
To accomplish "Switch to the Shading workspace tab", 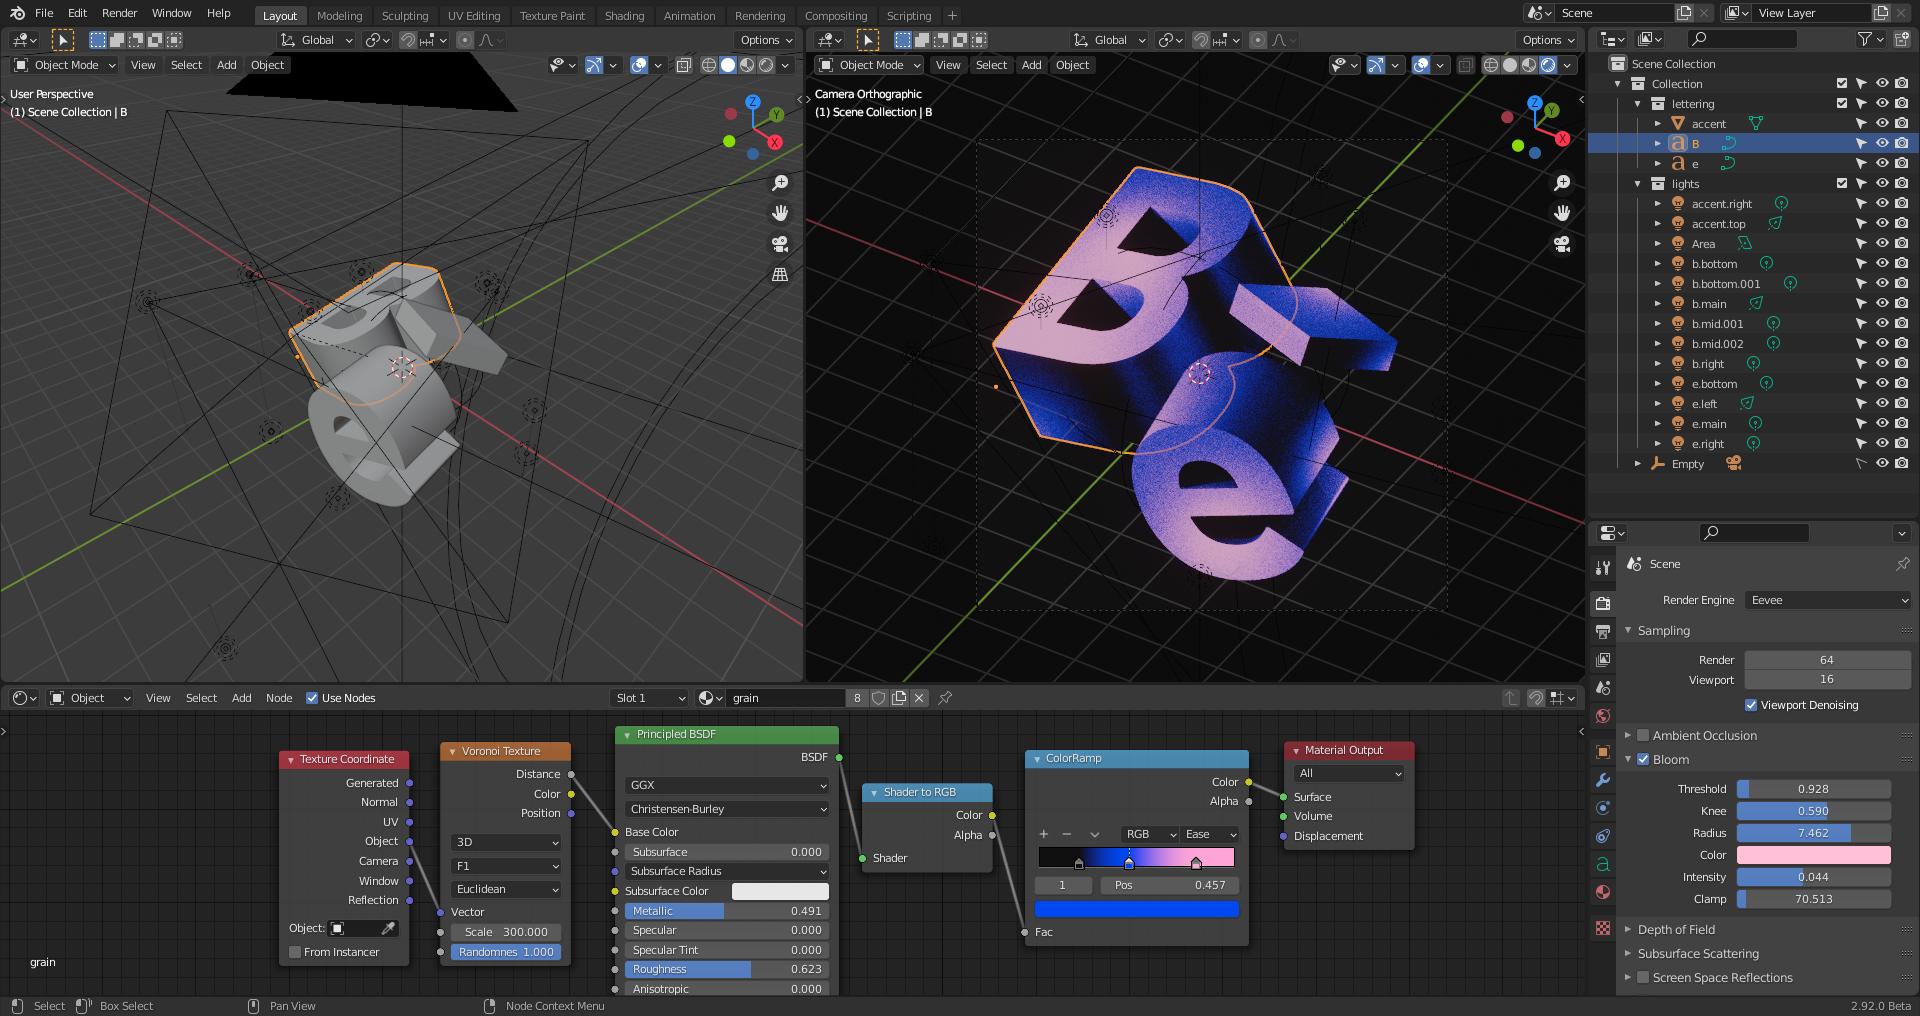I will point(624,15).
